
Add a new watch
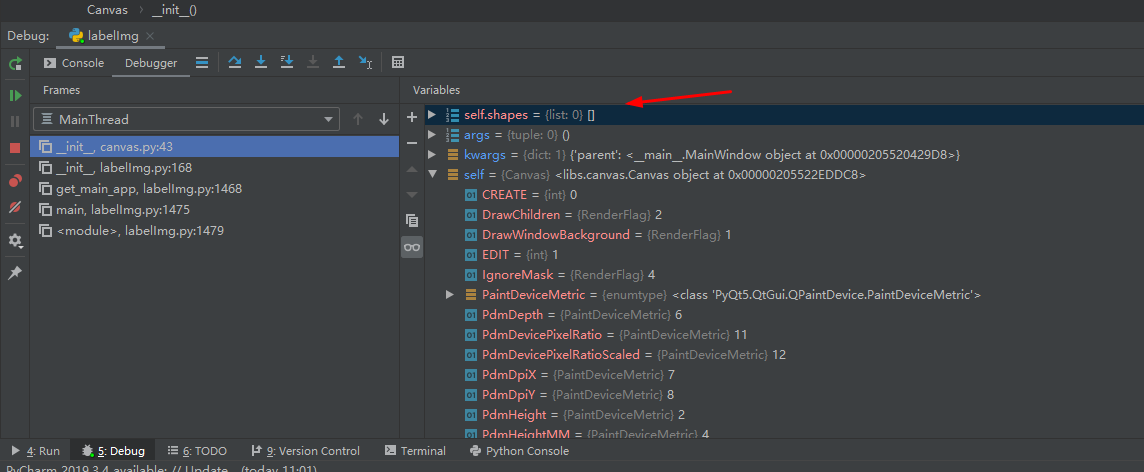[411, 117]
